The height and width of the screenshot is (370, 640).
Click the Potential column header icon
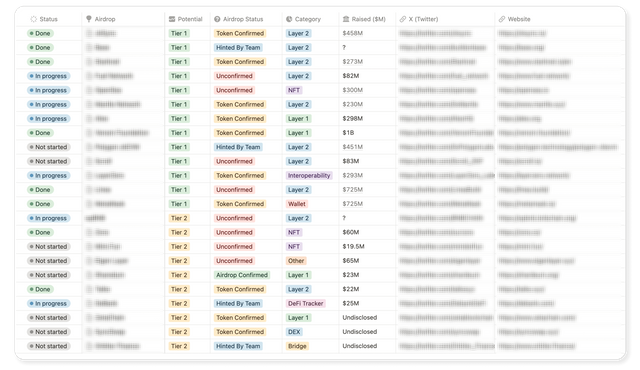click(x=172, y=19)
